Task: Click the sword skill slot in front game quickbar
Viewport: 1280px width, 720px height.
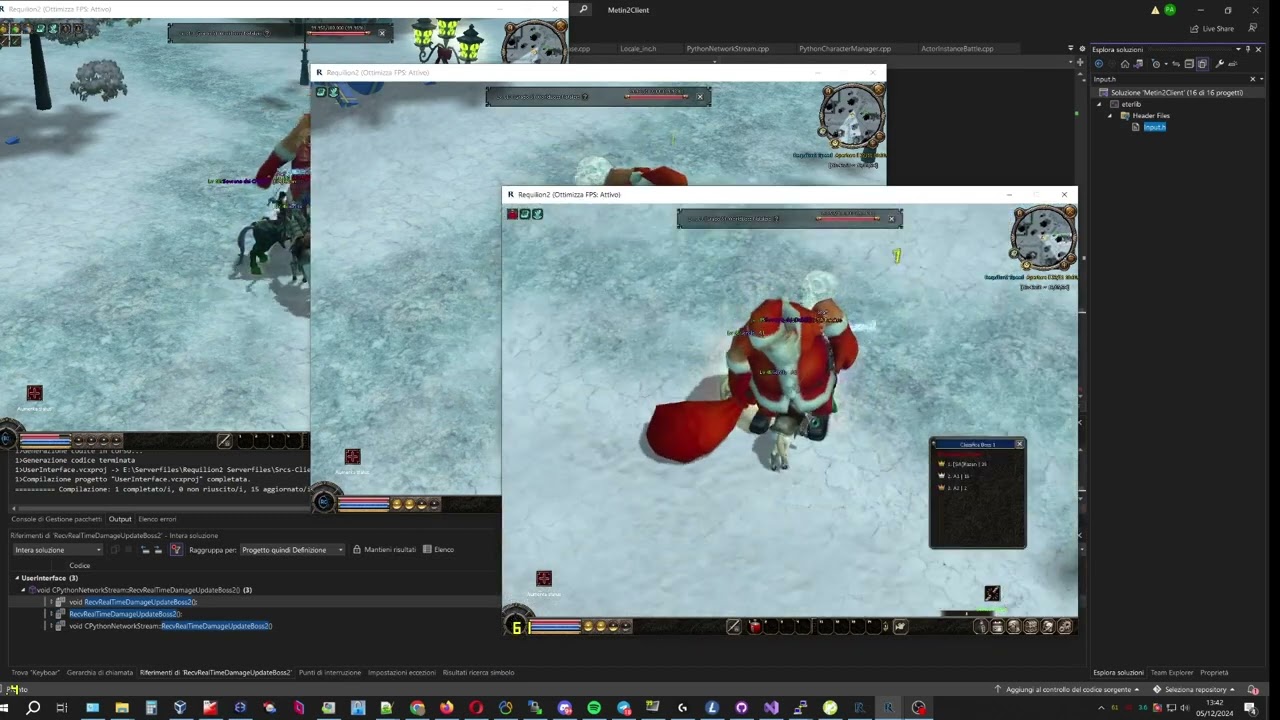Action: pyautogui.click(x=734, y=626)
